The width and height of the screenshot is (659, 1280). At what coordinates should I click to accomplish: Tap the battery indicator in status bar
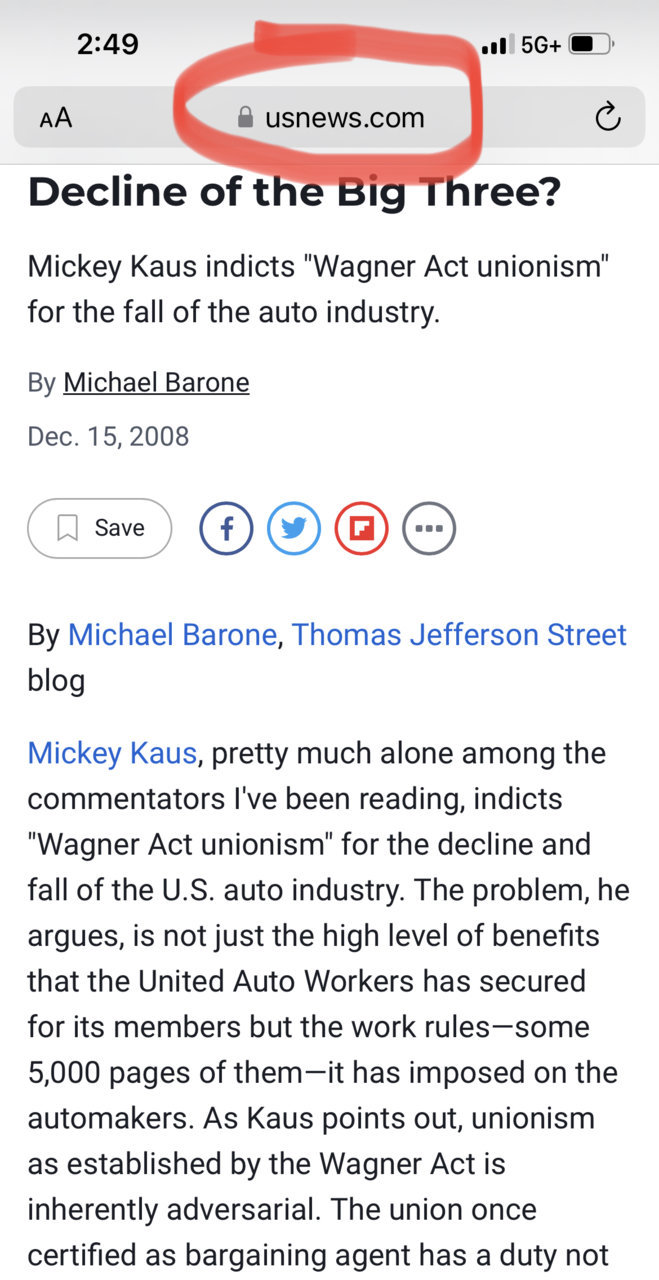click(592, 44)
